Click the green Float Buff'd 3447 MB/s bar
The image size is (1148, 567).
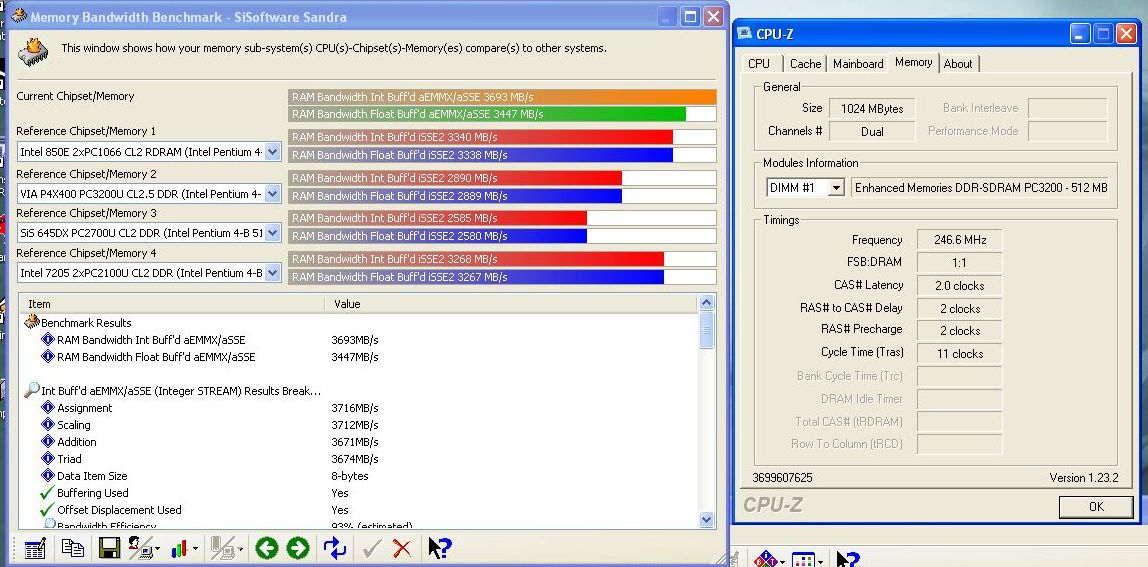pyautogui.click(x=487, y=114)
